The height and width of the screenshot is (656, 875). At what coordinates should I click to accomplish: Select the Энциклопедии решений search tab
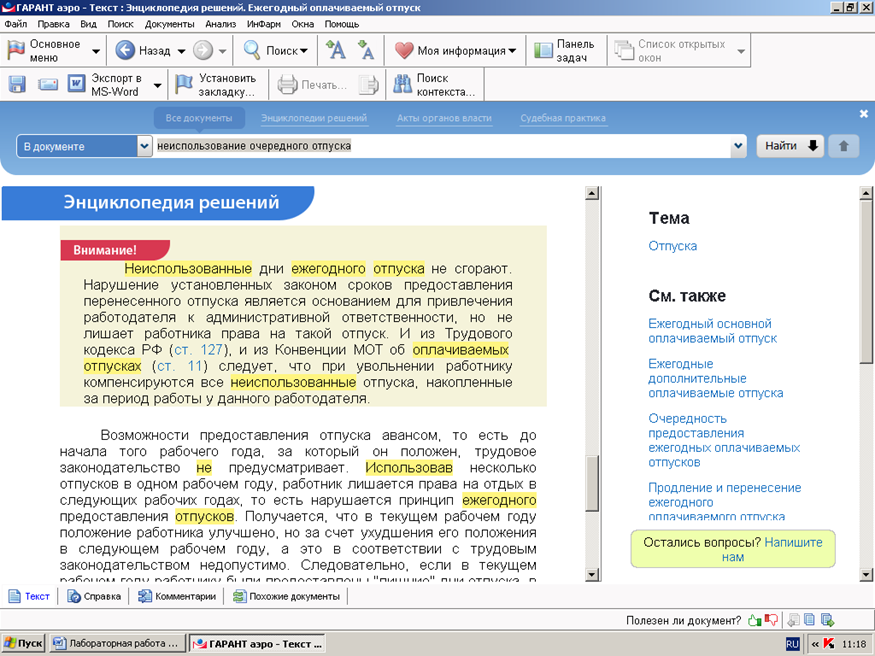pos(314,118)
